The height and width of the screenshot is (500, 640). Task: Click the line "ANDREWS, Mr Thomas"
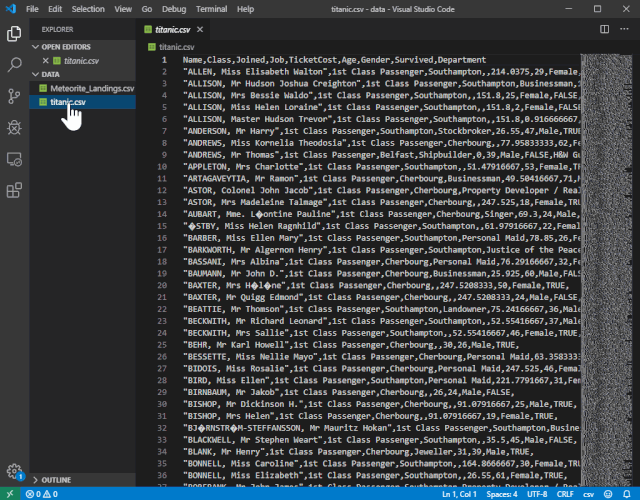pyautogui.click(x=381, y=155)
